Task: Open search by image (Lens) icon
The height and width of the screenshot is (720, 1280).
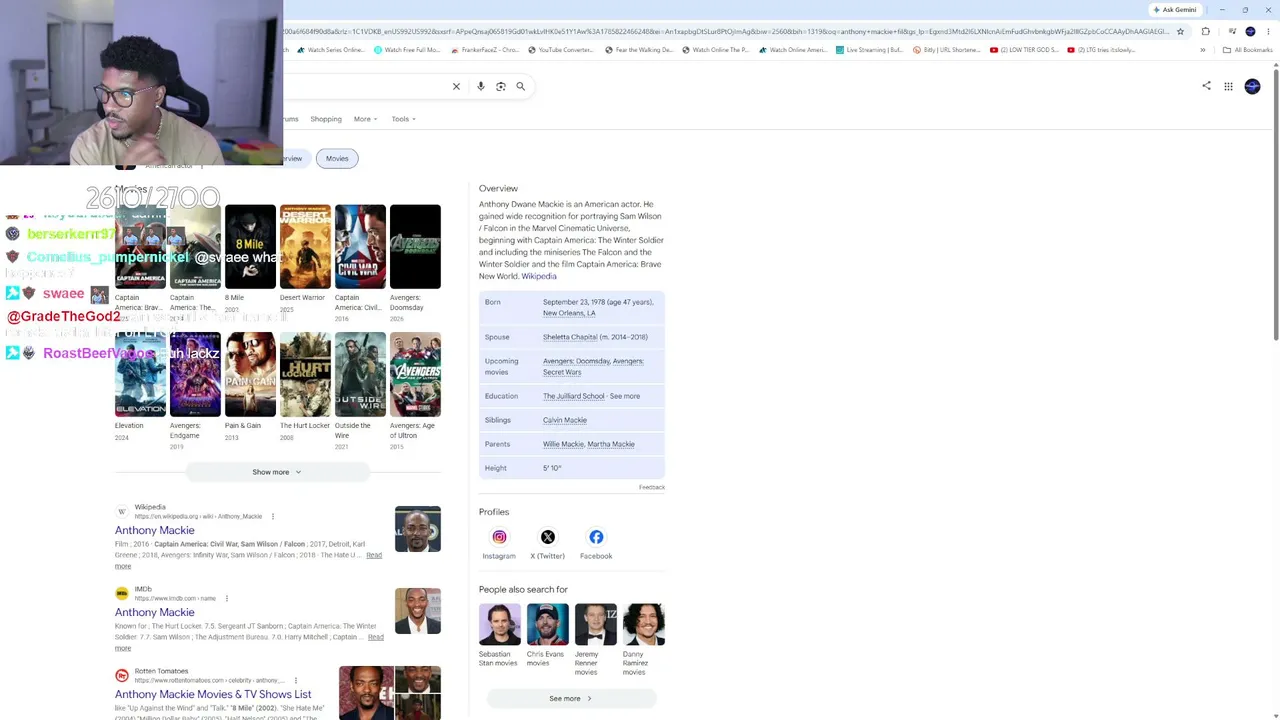Action: [x=501, y=86]
